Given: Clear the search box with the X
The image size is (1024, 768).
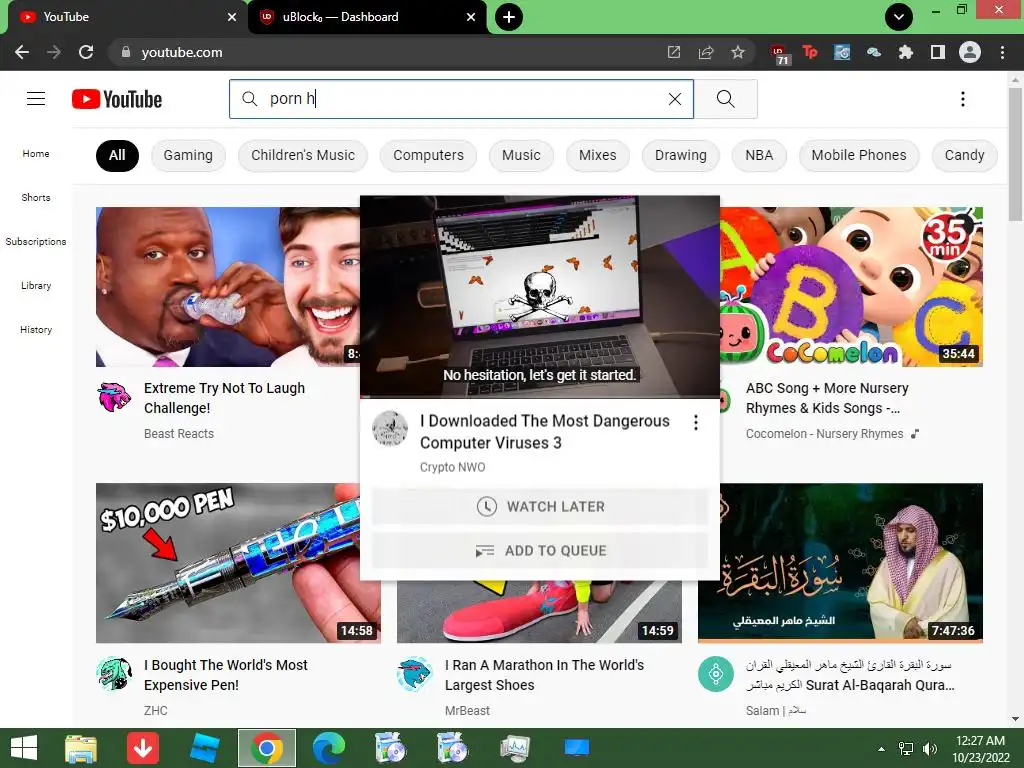Looking at the screenshot, I should coord(675,99).
